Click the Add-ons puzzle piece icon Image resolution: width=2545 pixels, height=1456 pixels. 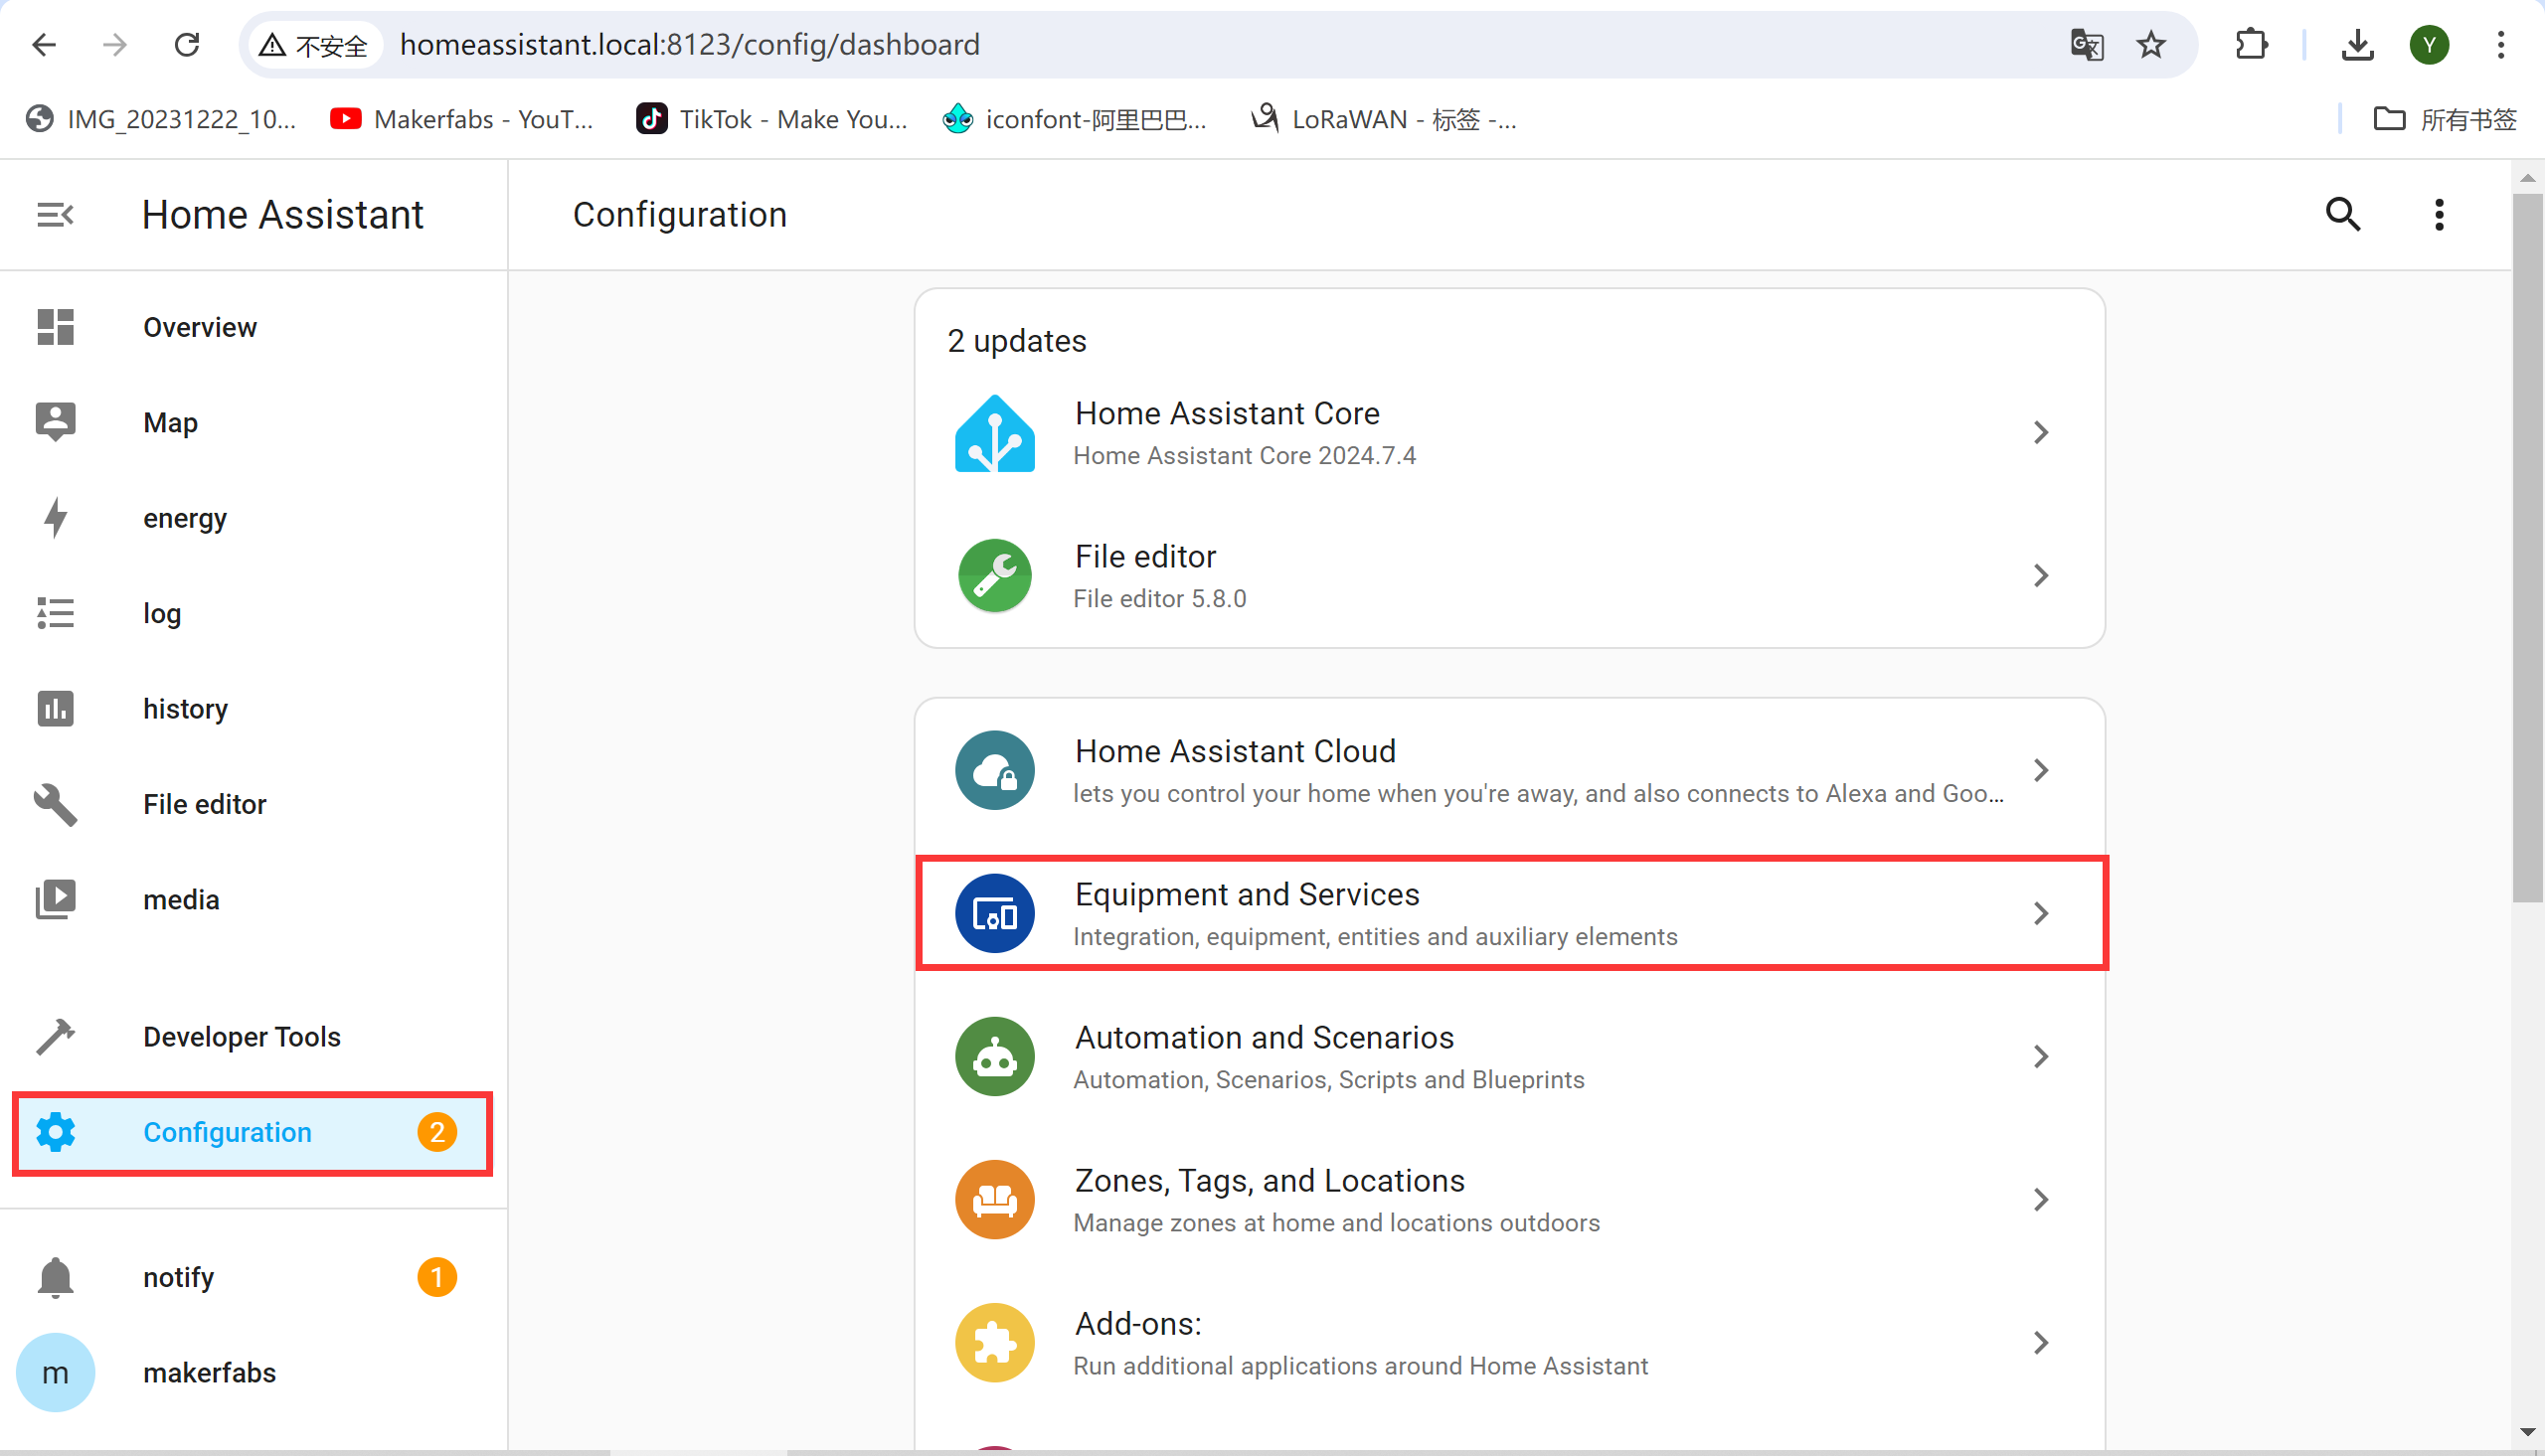(x=994, y=1342)
